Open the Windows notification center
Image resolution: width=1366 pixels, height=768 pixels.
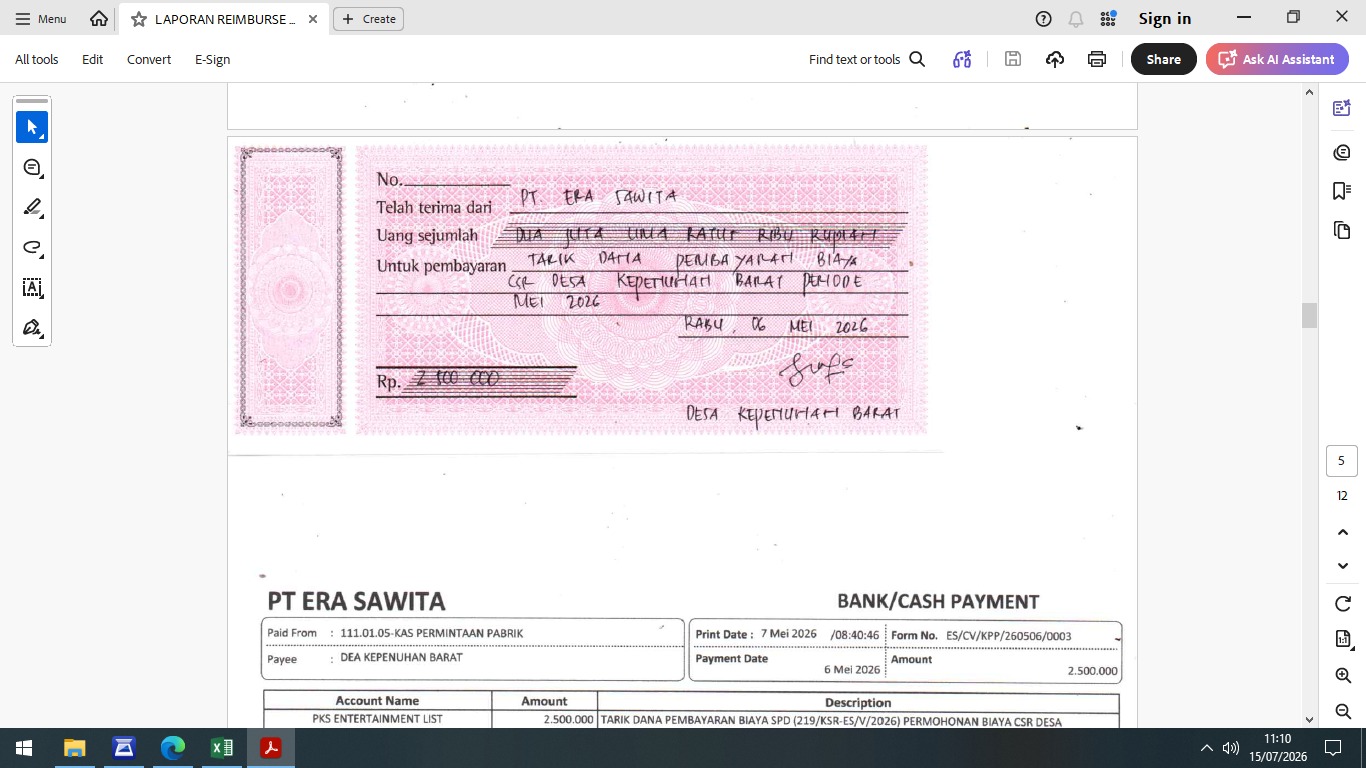pos(1333,748)
